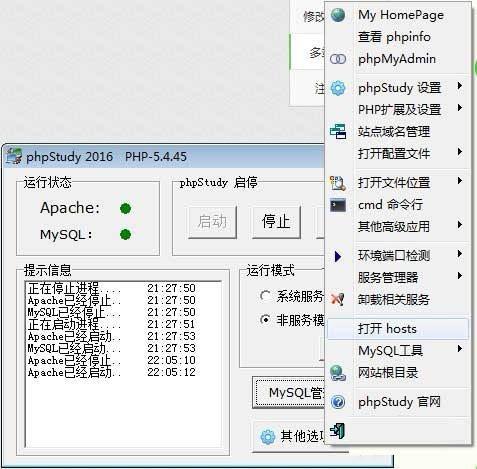This screenshot has width=477, height=469.
Task: Click the 卸载相关服务 red X icon
Action: pyautogui.click(x=338, y=299)
